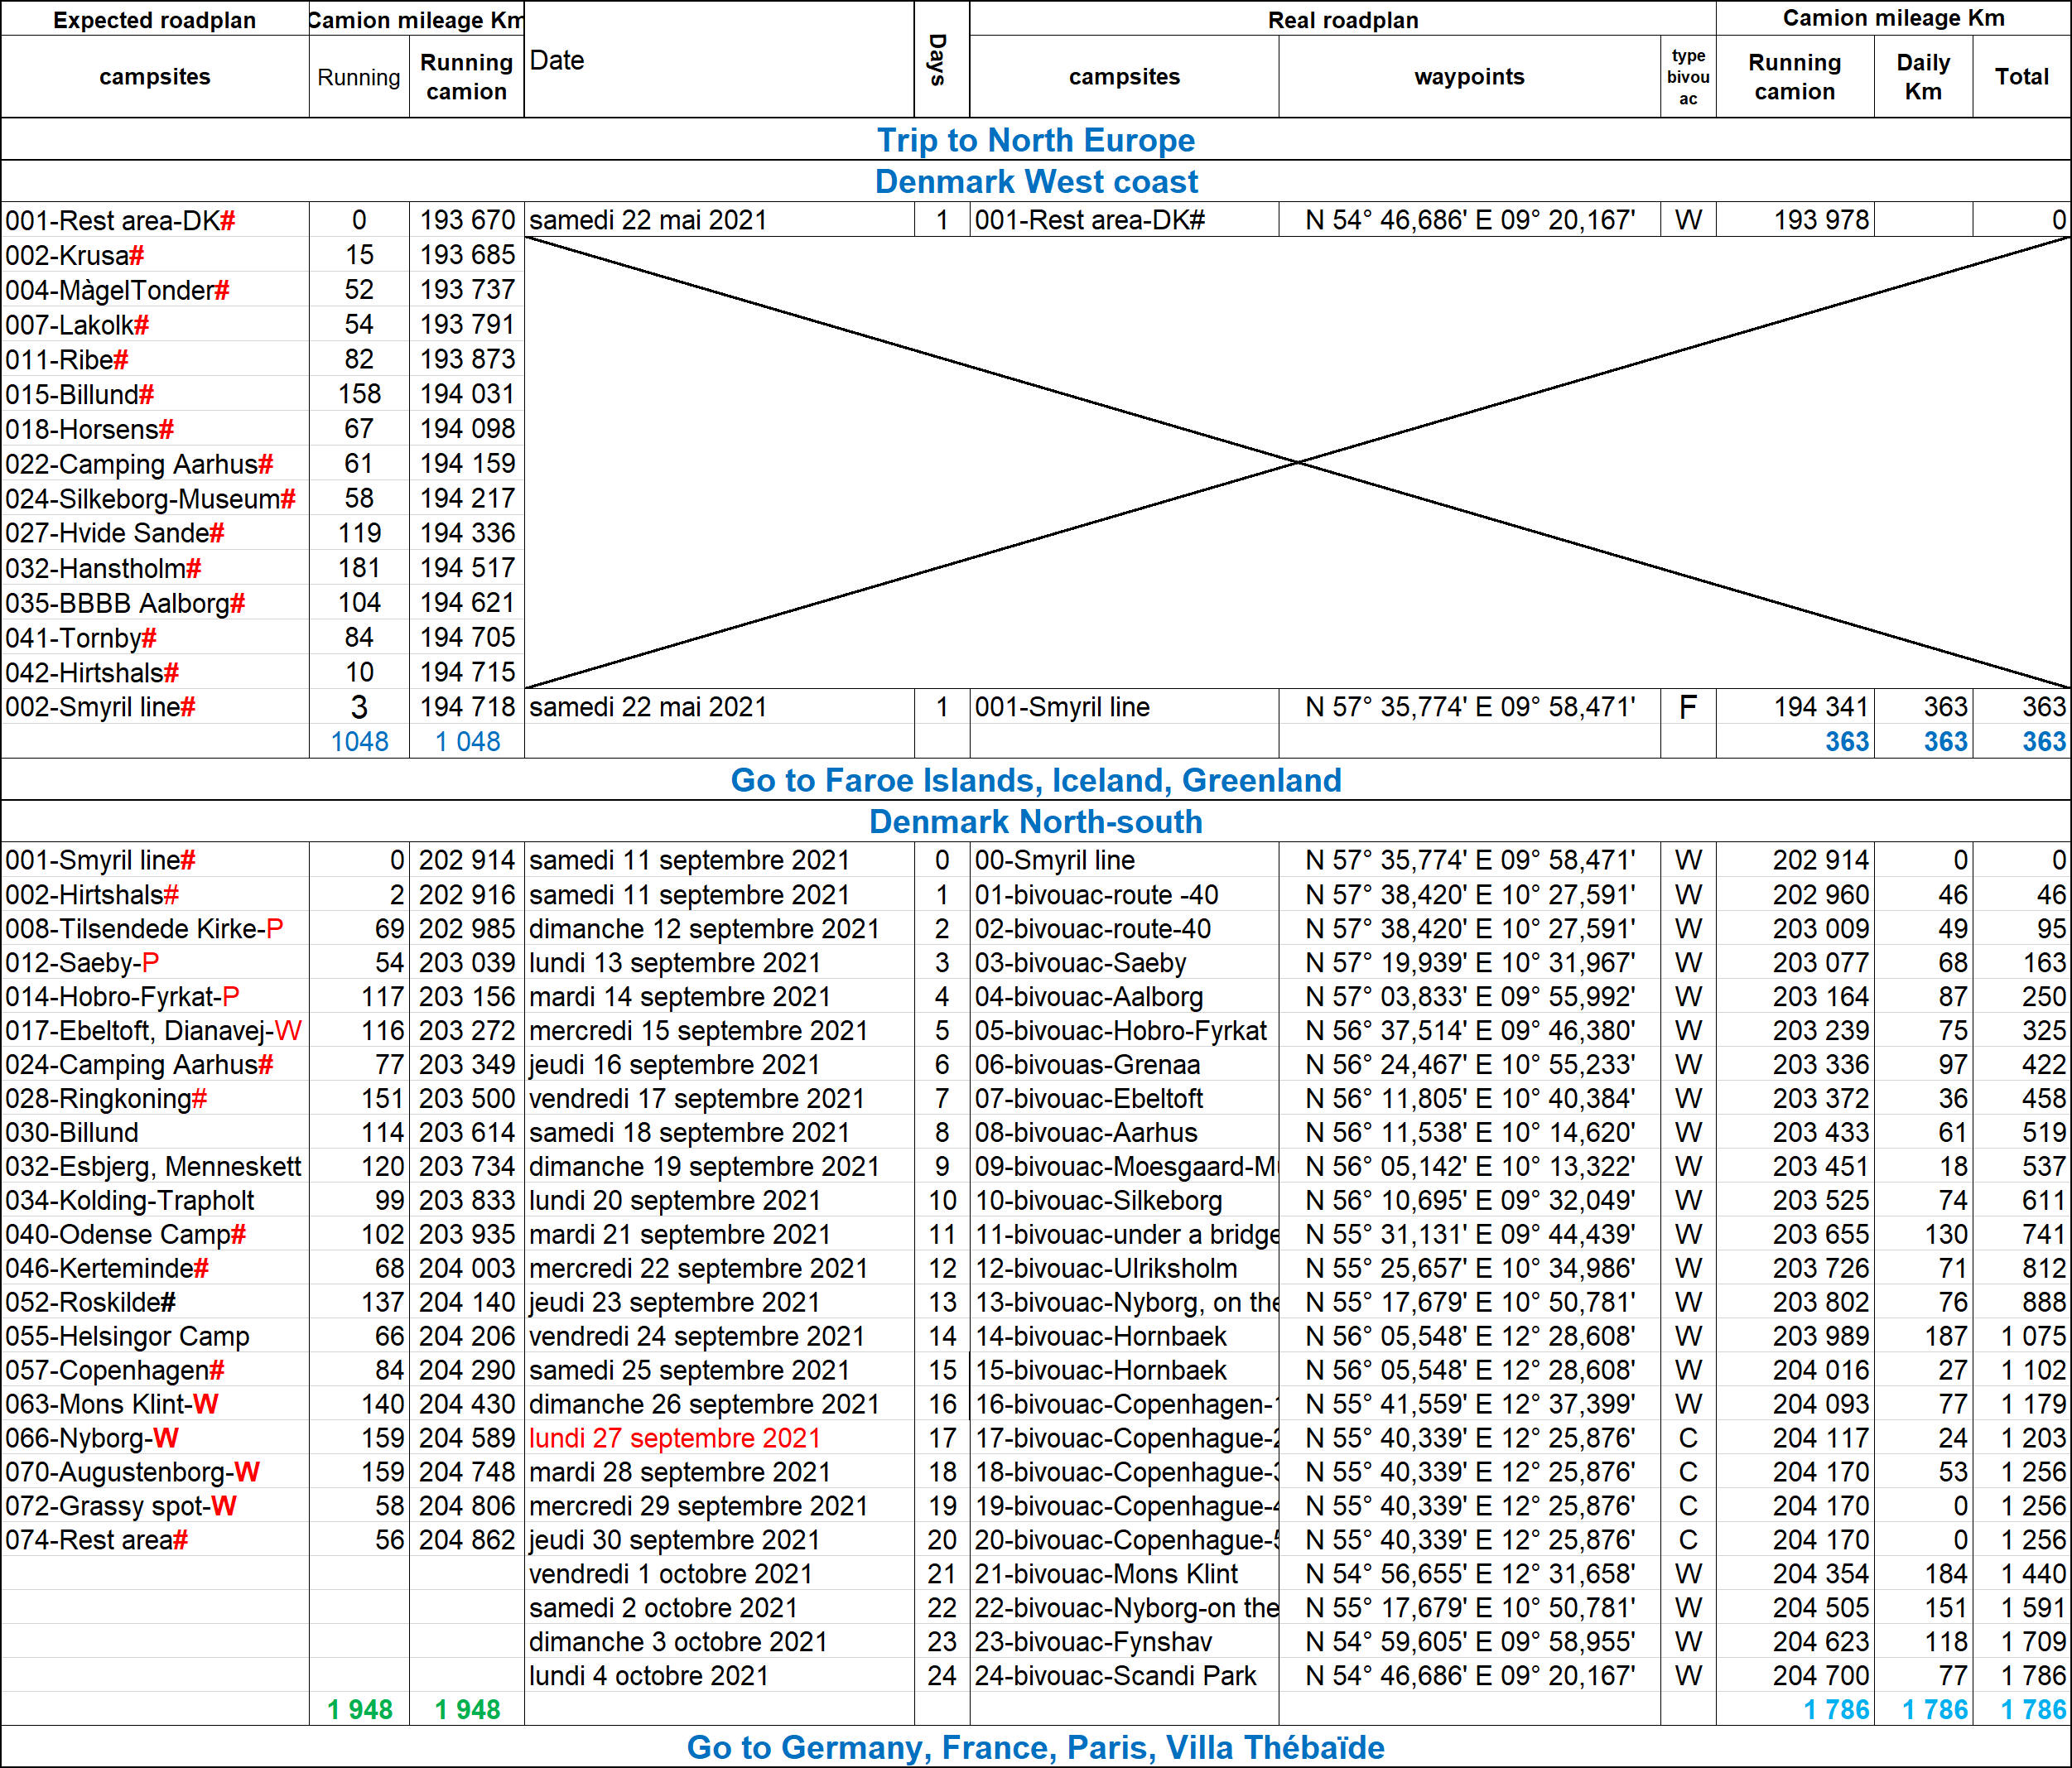This screenshot has width=2072, height=1768.
Task: Select the 'waypoints' column header
Action: coord(1468,77)
